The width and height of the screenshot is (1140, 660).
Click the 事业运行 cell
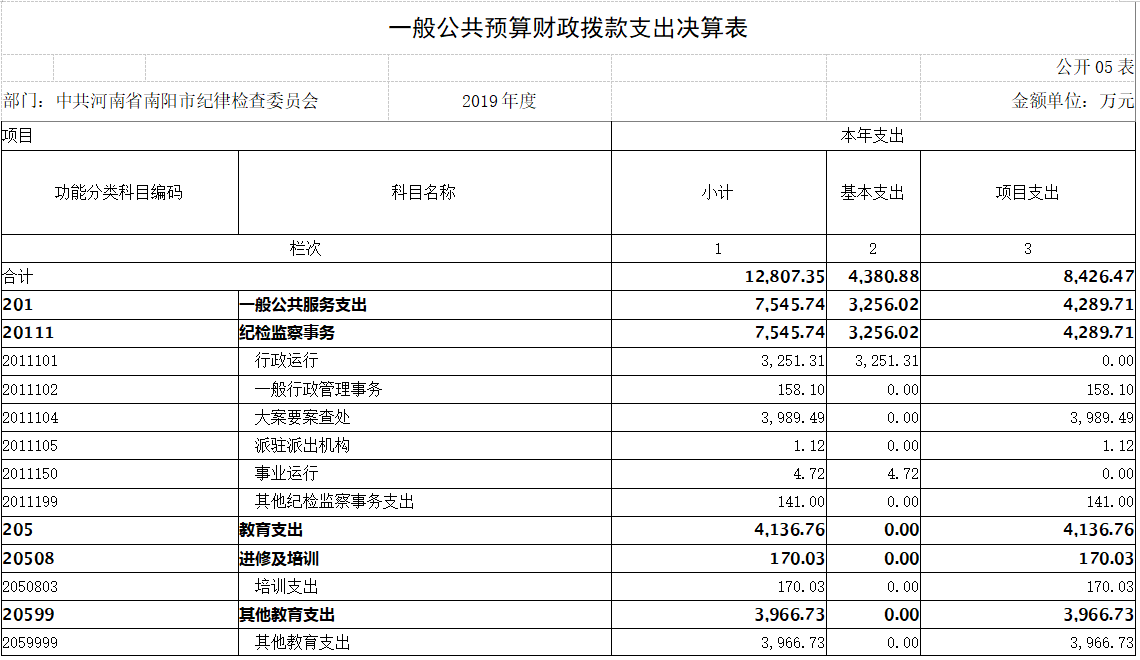click(425, 474)
